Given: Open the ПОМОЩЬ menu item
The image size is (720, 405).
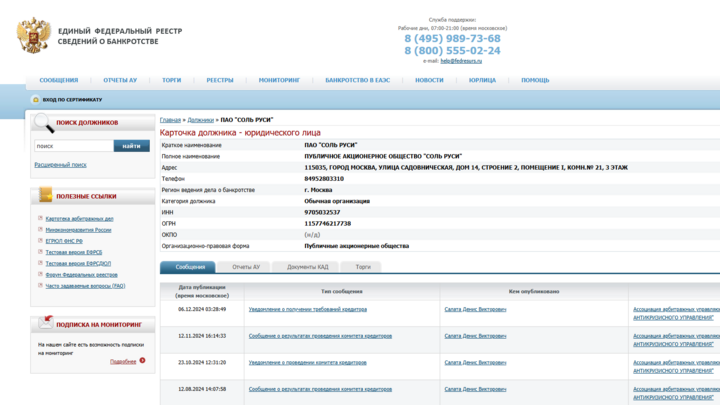Looking at the screenshot, I should click(x=535, y=80).
